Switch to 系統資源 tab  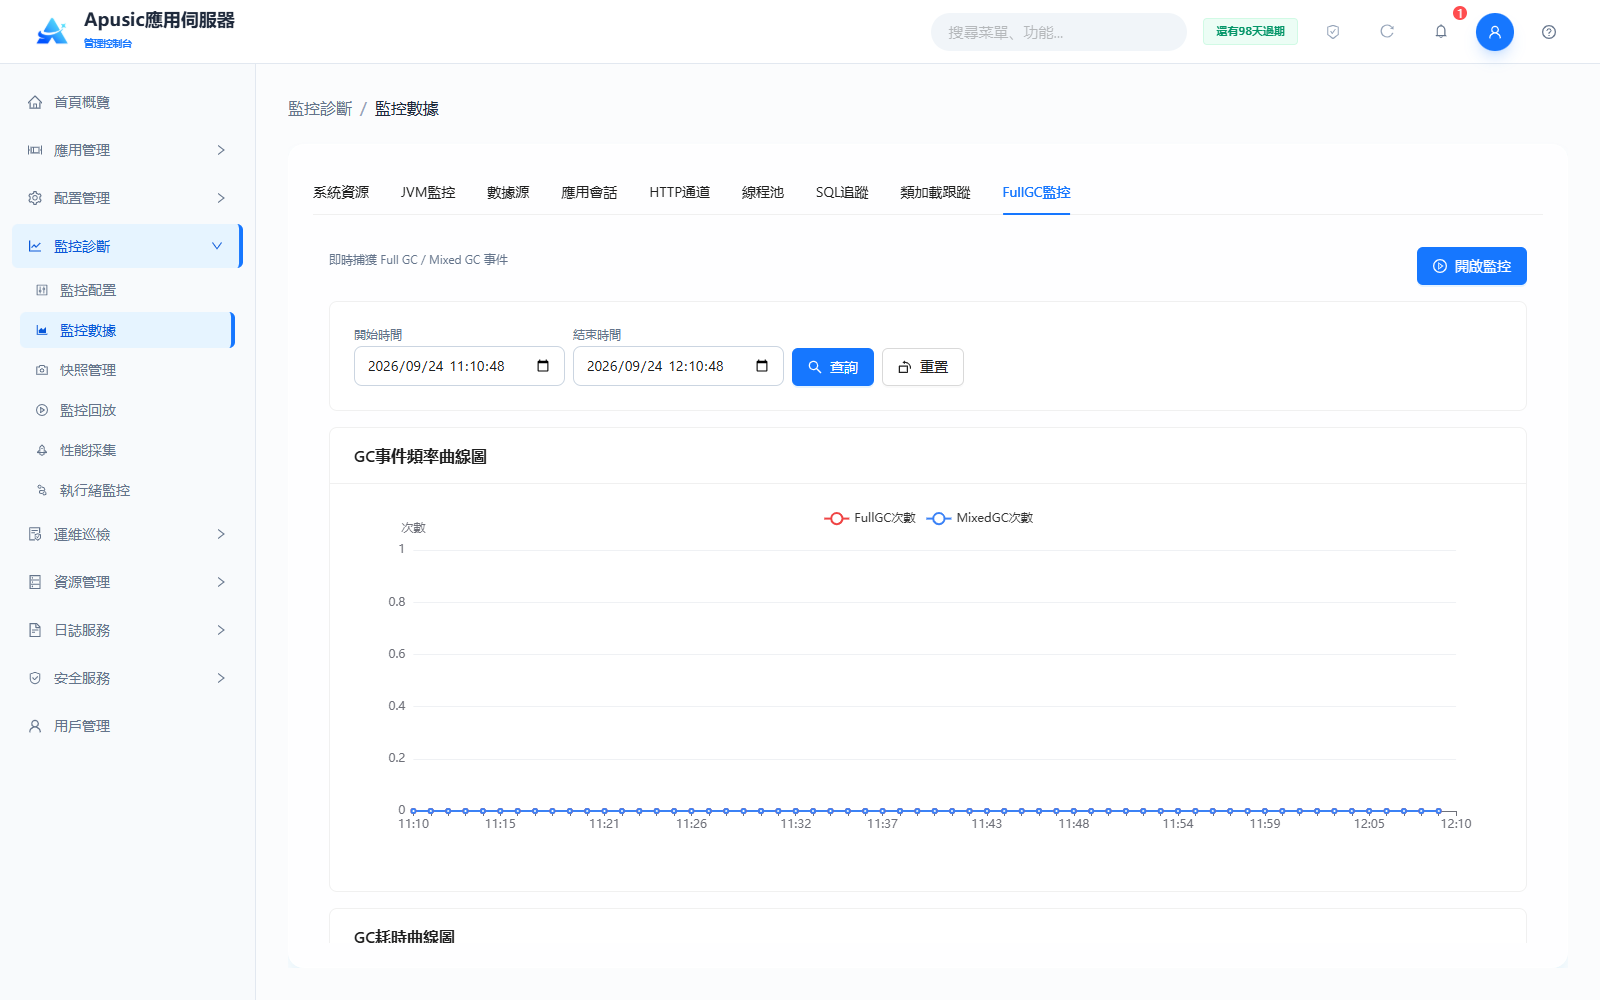341,192
